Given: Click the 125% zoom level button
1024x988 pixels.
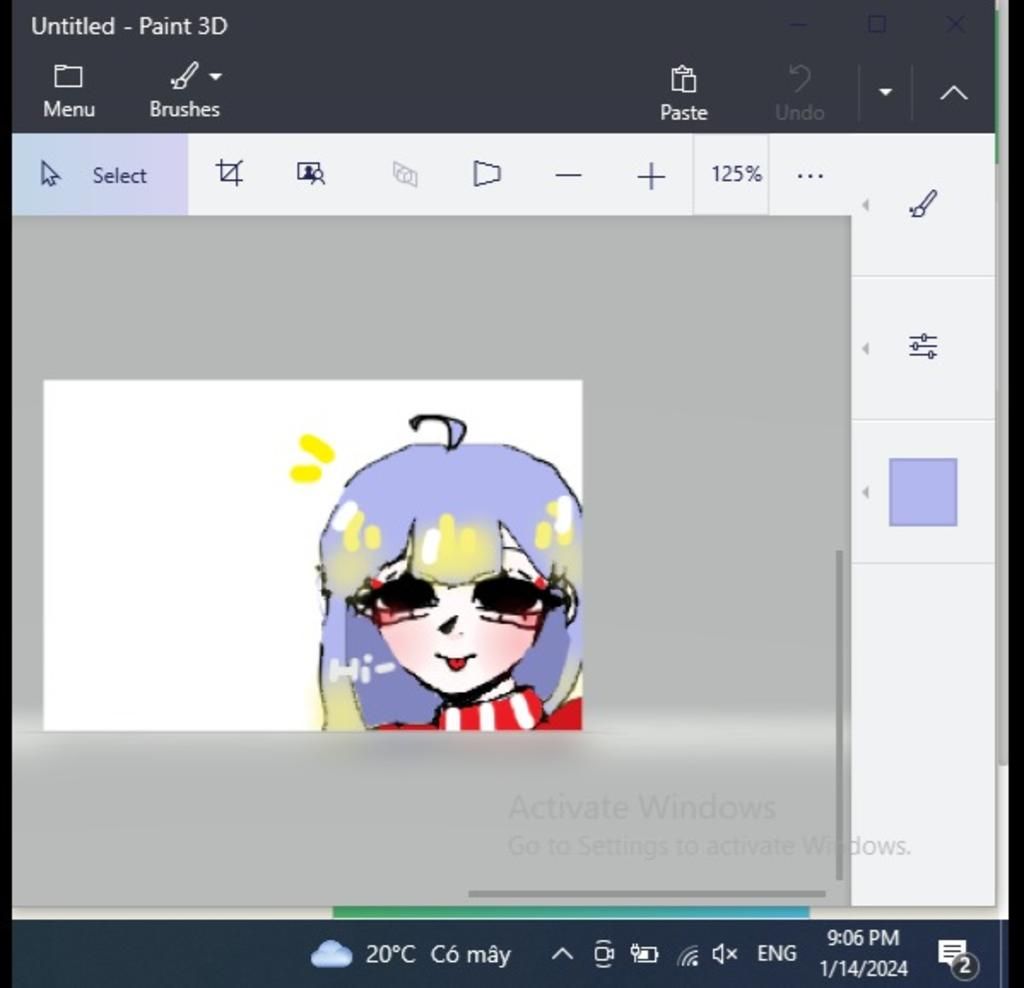Looking at the screenshot, I should (x=735, y=174).
